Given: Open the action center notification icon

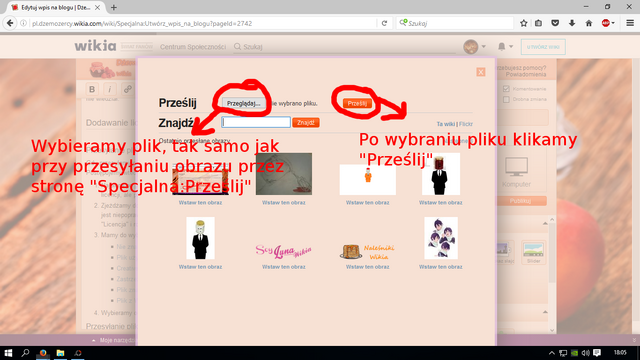Looking at the screenshot, I should (x=597, y=353).
